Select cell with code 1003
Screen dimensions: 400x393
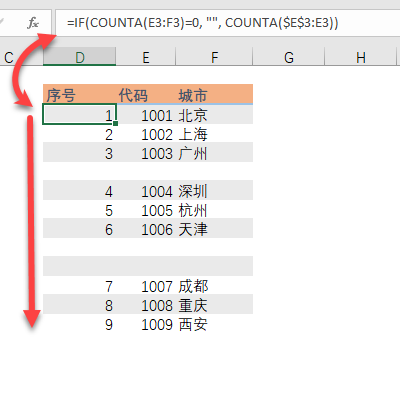coord(146,153)
